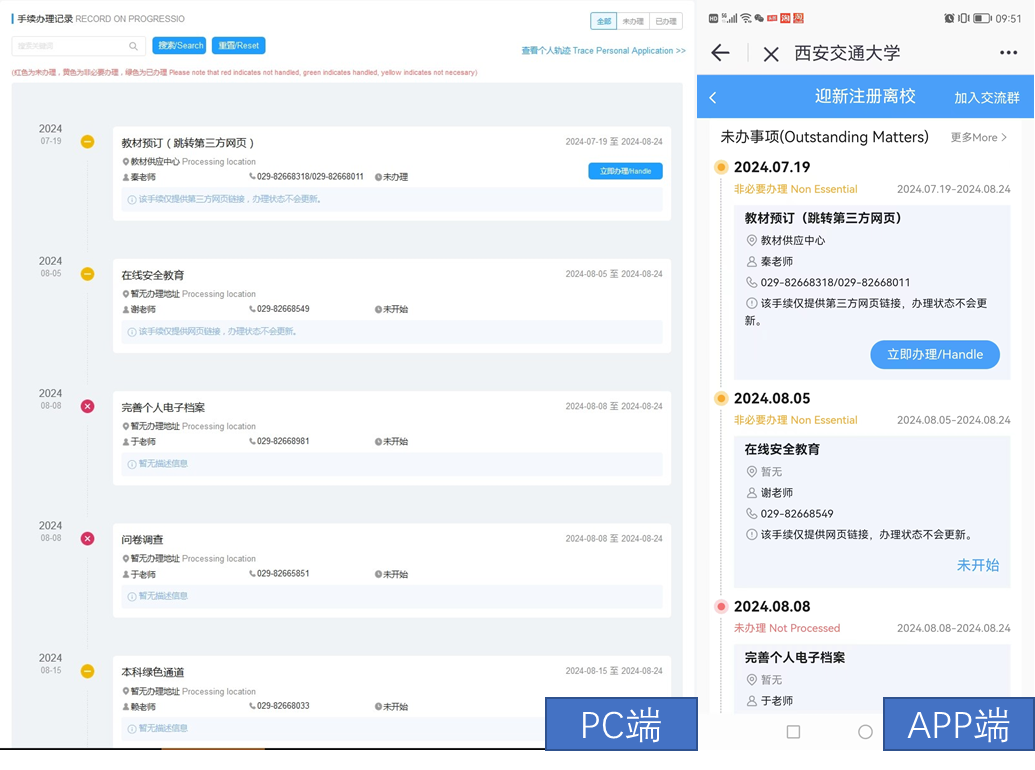The height and width of the screenshot is (770, 1035).
Task: Tap person icon beside 秦老师 in app
Action: pyautogui.click(x=751, y=261)
